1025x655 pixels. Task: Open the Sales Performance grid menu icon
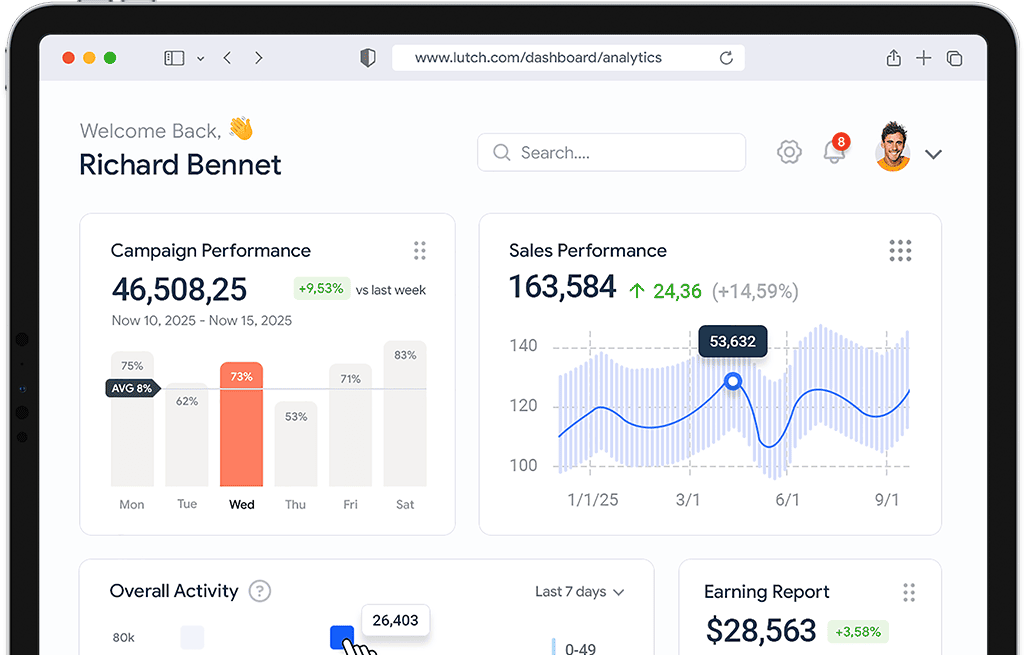(900, 251)
